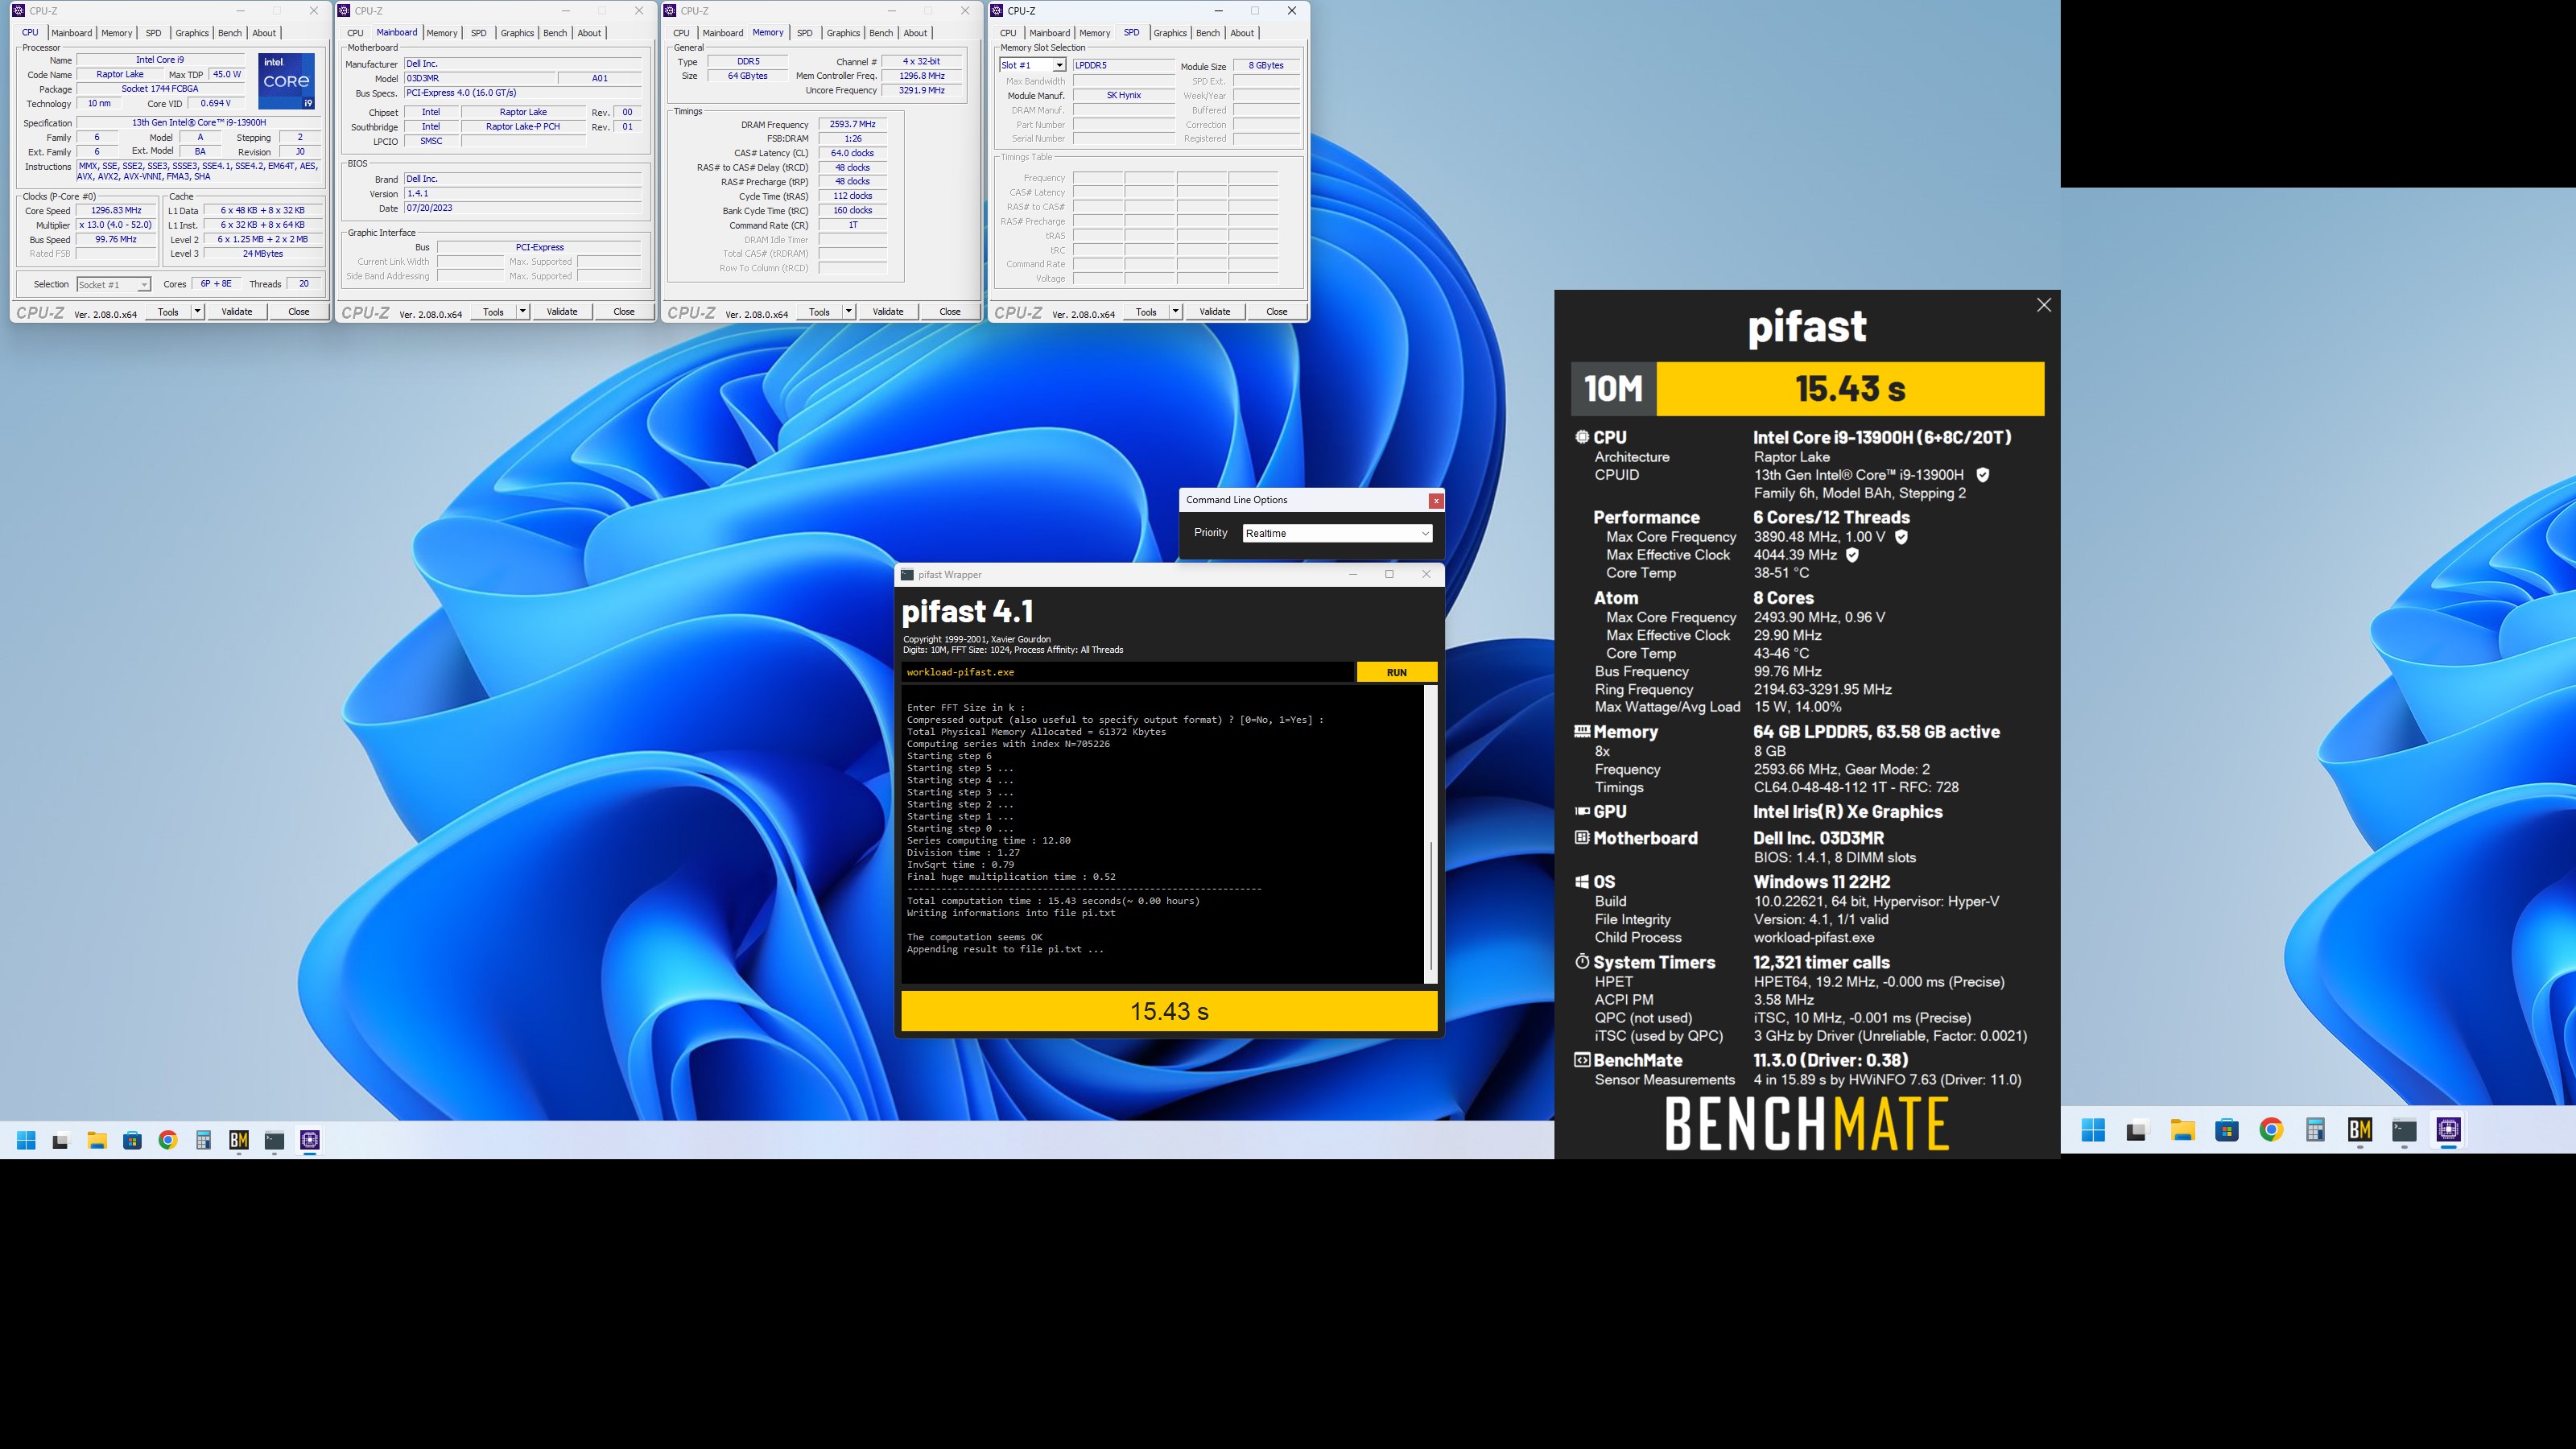Viewport: 2576px width, 1449px height.
Task: Click the File Explorer icon on the right monitor's taskbar
Action: point(2182,1130)
